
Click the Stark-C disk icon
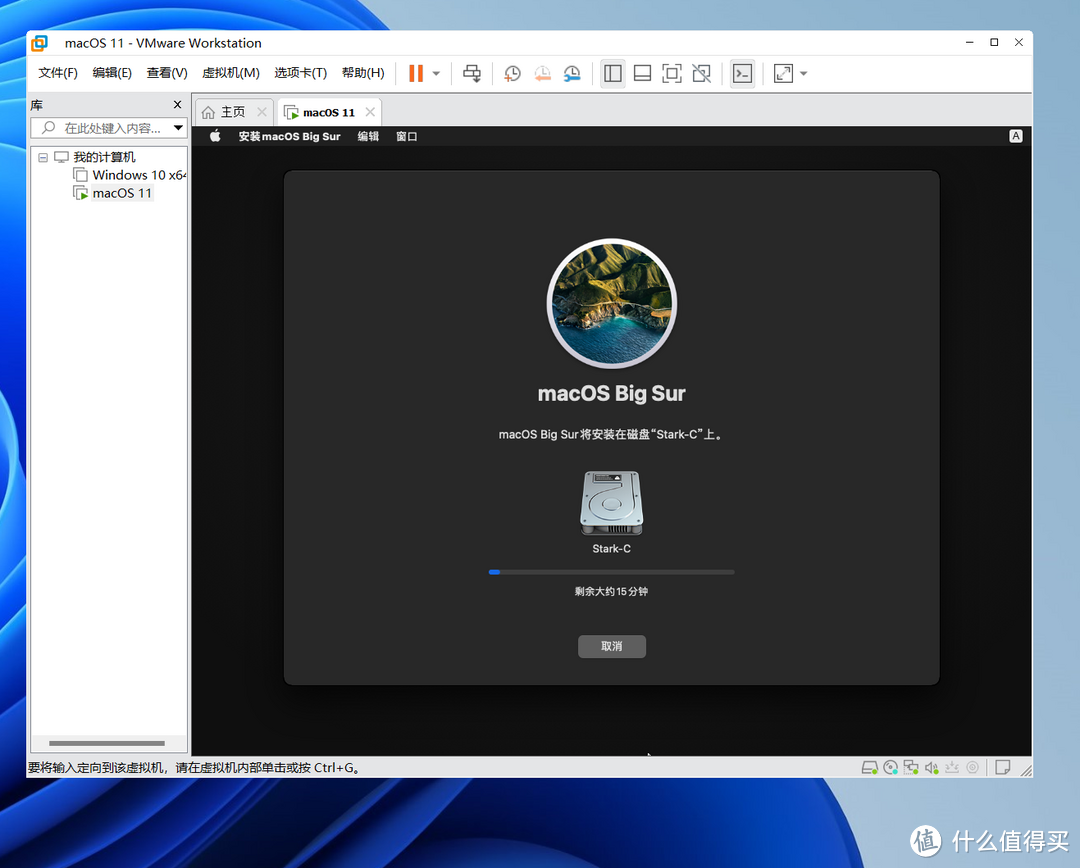click(x=612, y=503)
